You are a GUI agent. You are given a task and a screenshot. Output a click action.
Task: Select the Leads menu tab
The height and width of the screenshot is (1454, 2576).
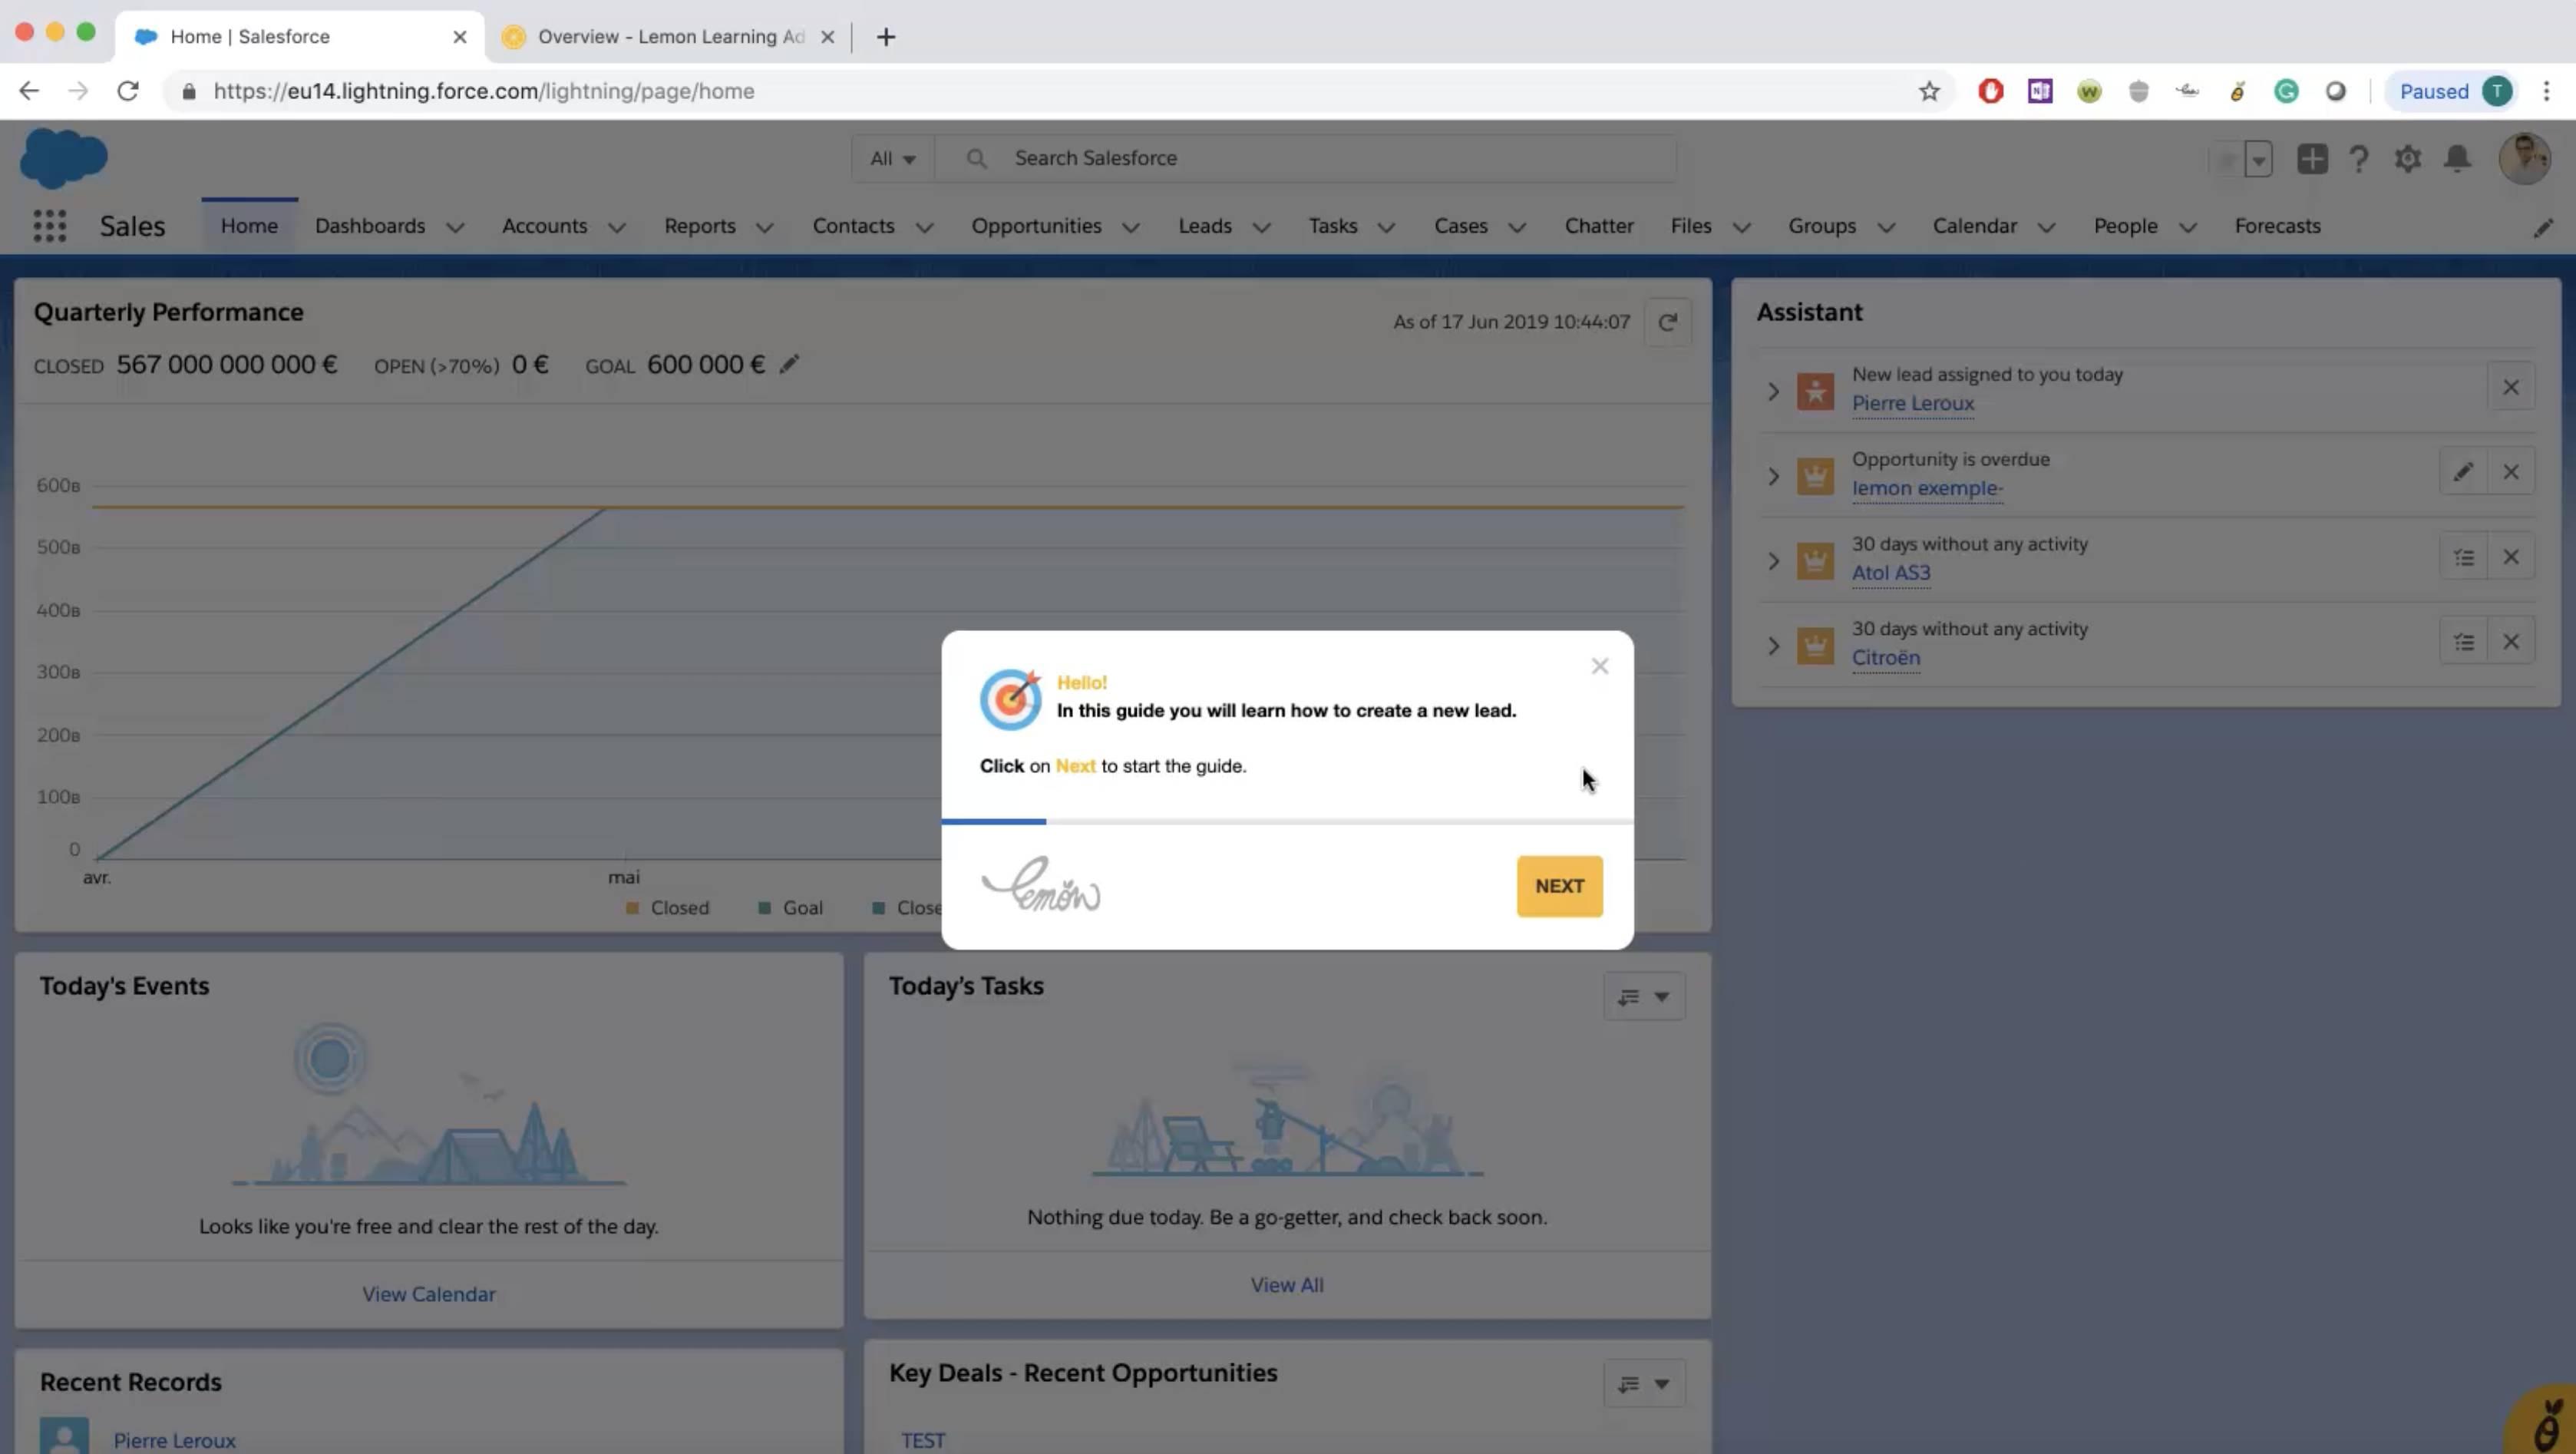pos(1205,225)
